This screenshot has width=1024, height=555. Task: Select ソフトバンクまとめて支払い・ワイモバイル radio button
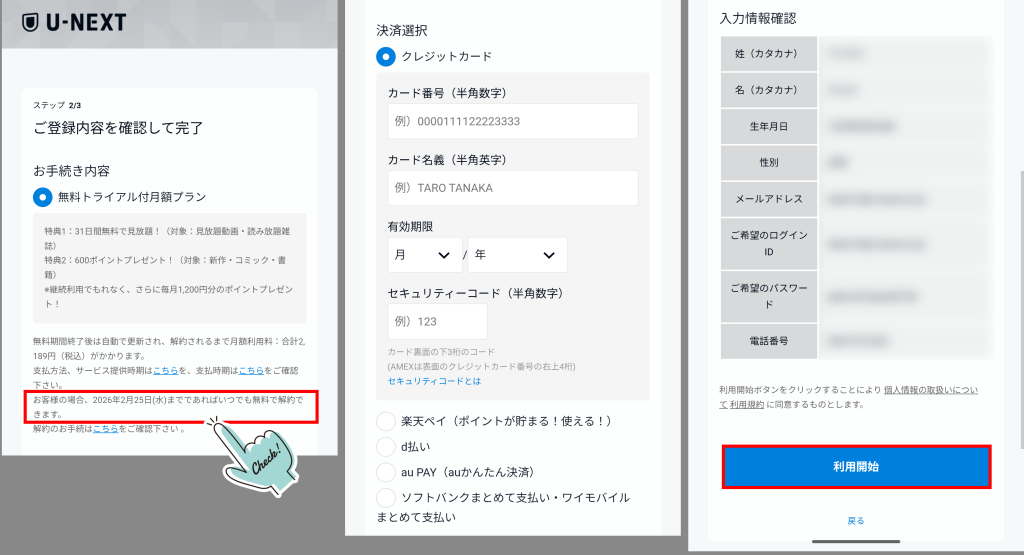click(x=386, y=497)
